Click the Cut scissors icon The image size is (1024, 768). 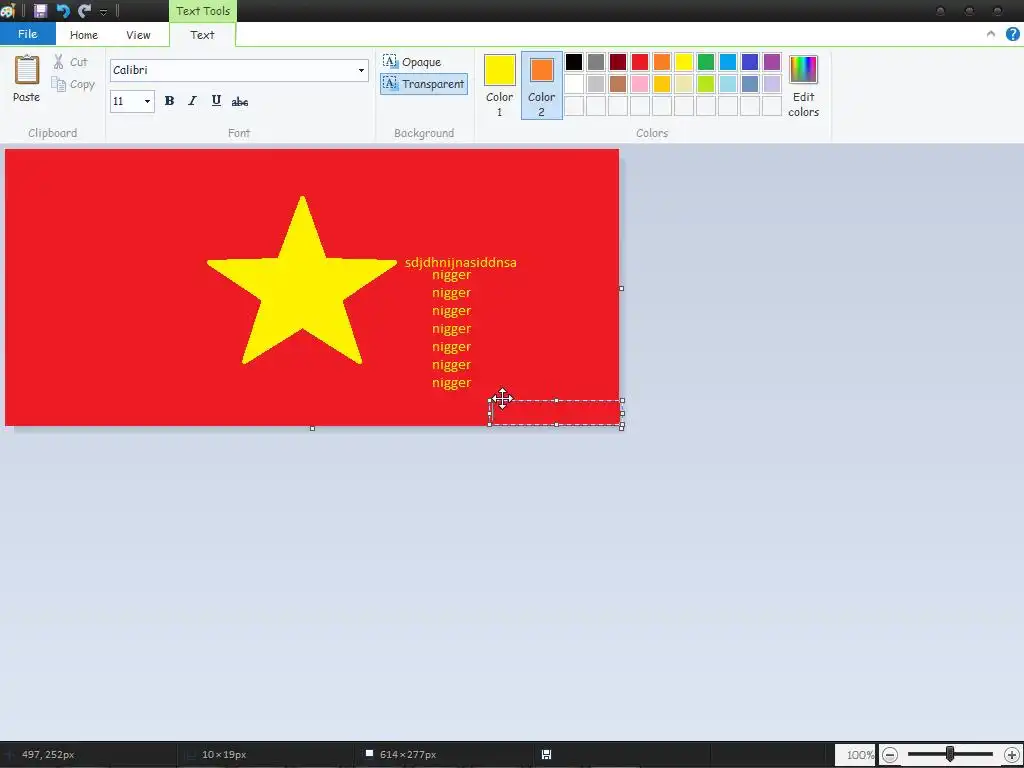[59, 61]
